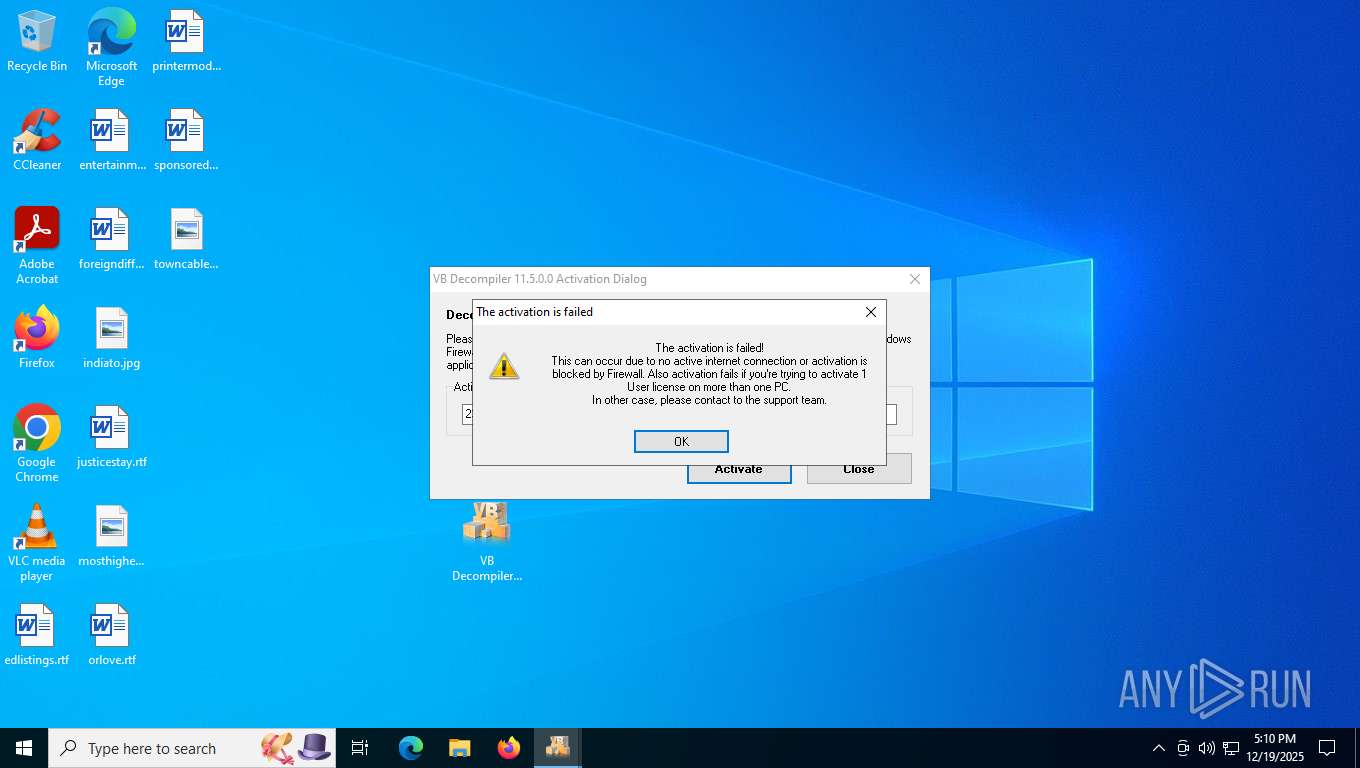
Task: Open VLC media player desktop shortcut
Action: 37,543
